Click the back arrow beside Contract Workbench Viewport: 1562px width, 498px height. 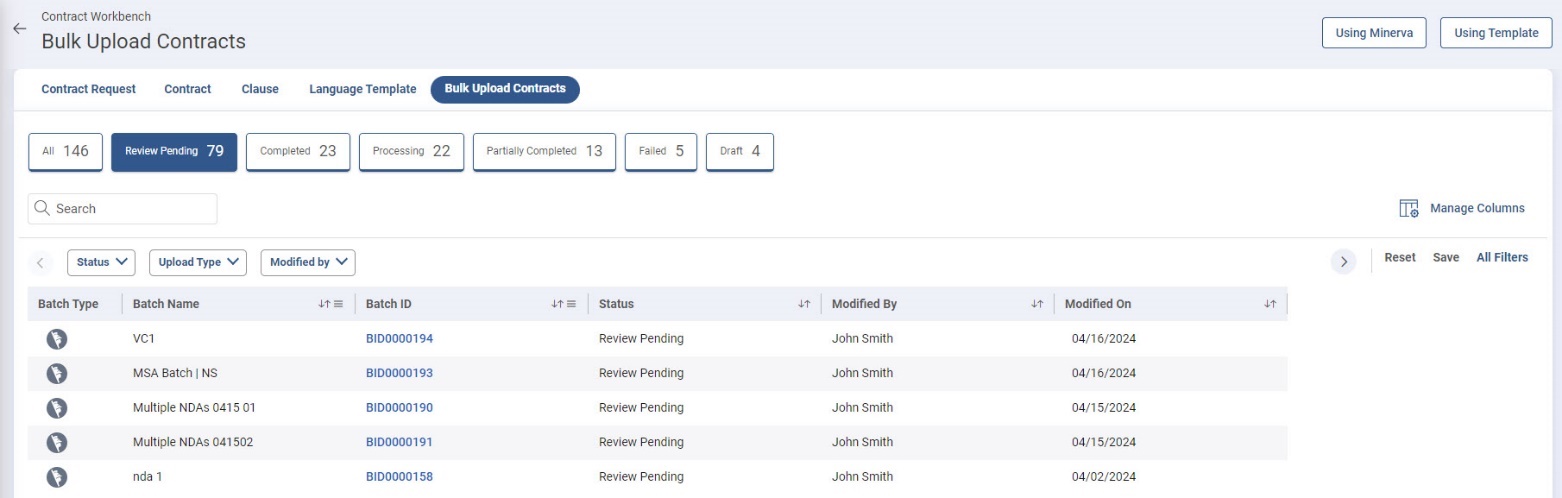click(x=19, y=29)
